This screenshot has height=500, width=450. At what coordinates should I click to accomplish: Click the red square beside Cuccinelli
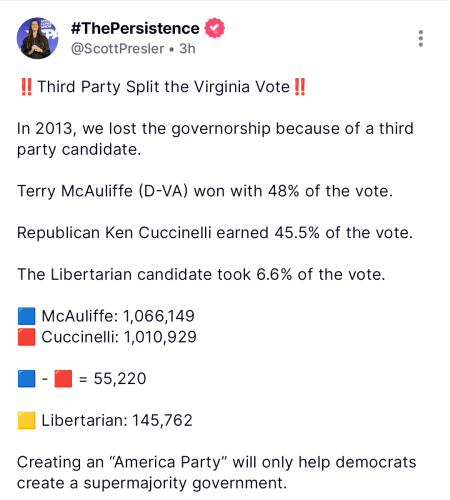(26, 337)
